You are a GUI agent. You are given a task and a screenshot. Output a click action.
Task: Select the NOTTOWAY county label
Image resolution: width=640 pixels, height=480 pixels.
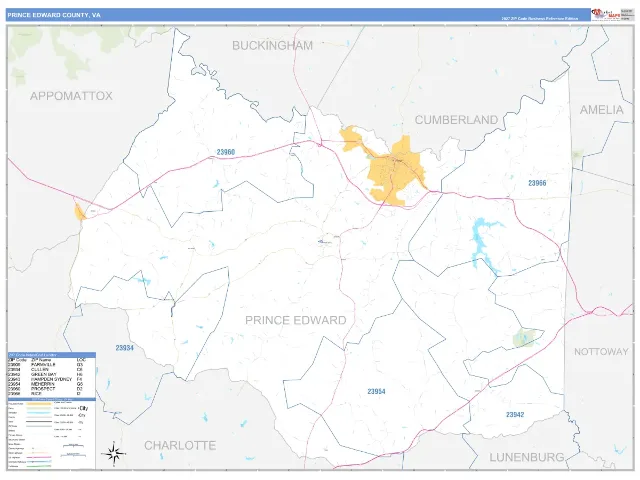tap(601, 351)
